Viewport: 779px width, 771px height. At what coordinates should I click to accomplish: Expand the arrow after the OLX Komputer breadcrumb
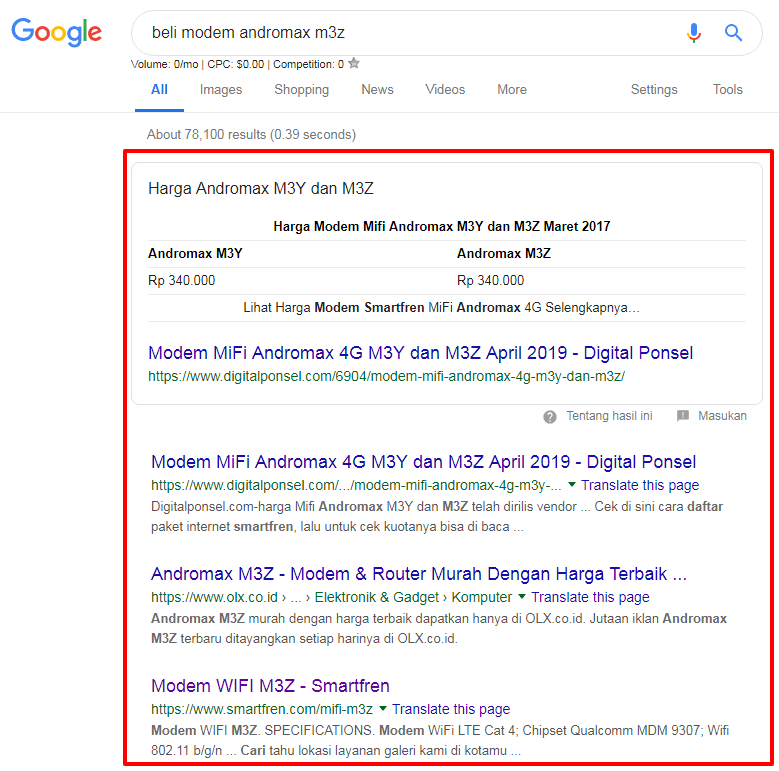pos(522,597)
